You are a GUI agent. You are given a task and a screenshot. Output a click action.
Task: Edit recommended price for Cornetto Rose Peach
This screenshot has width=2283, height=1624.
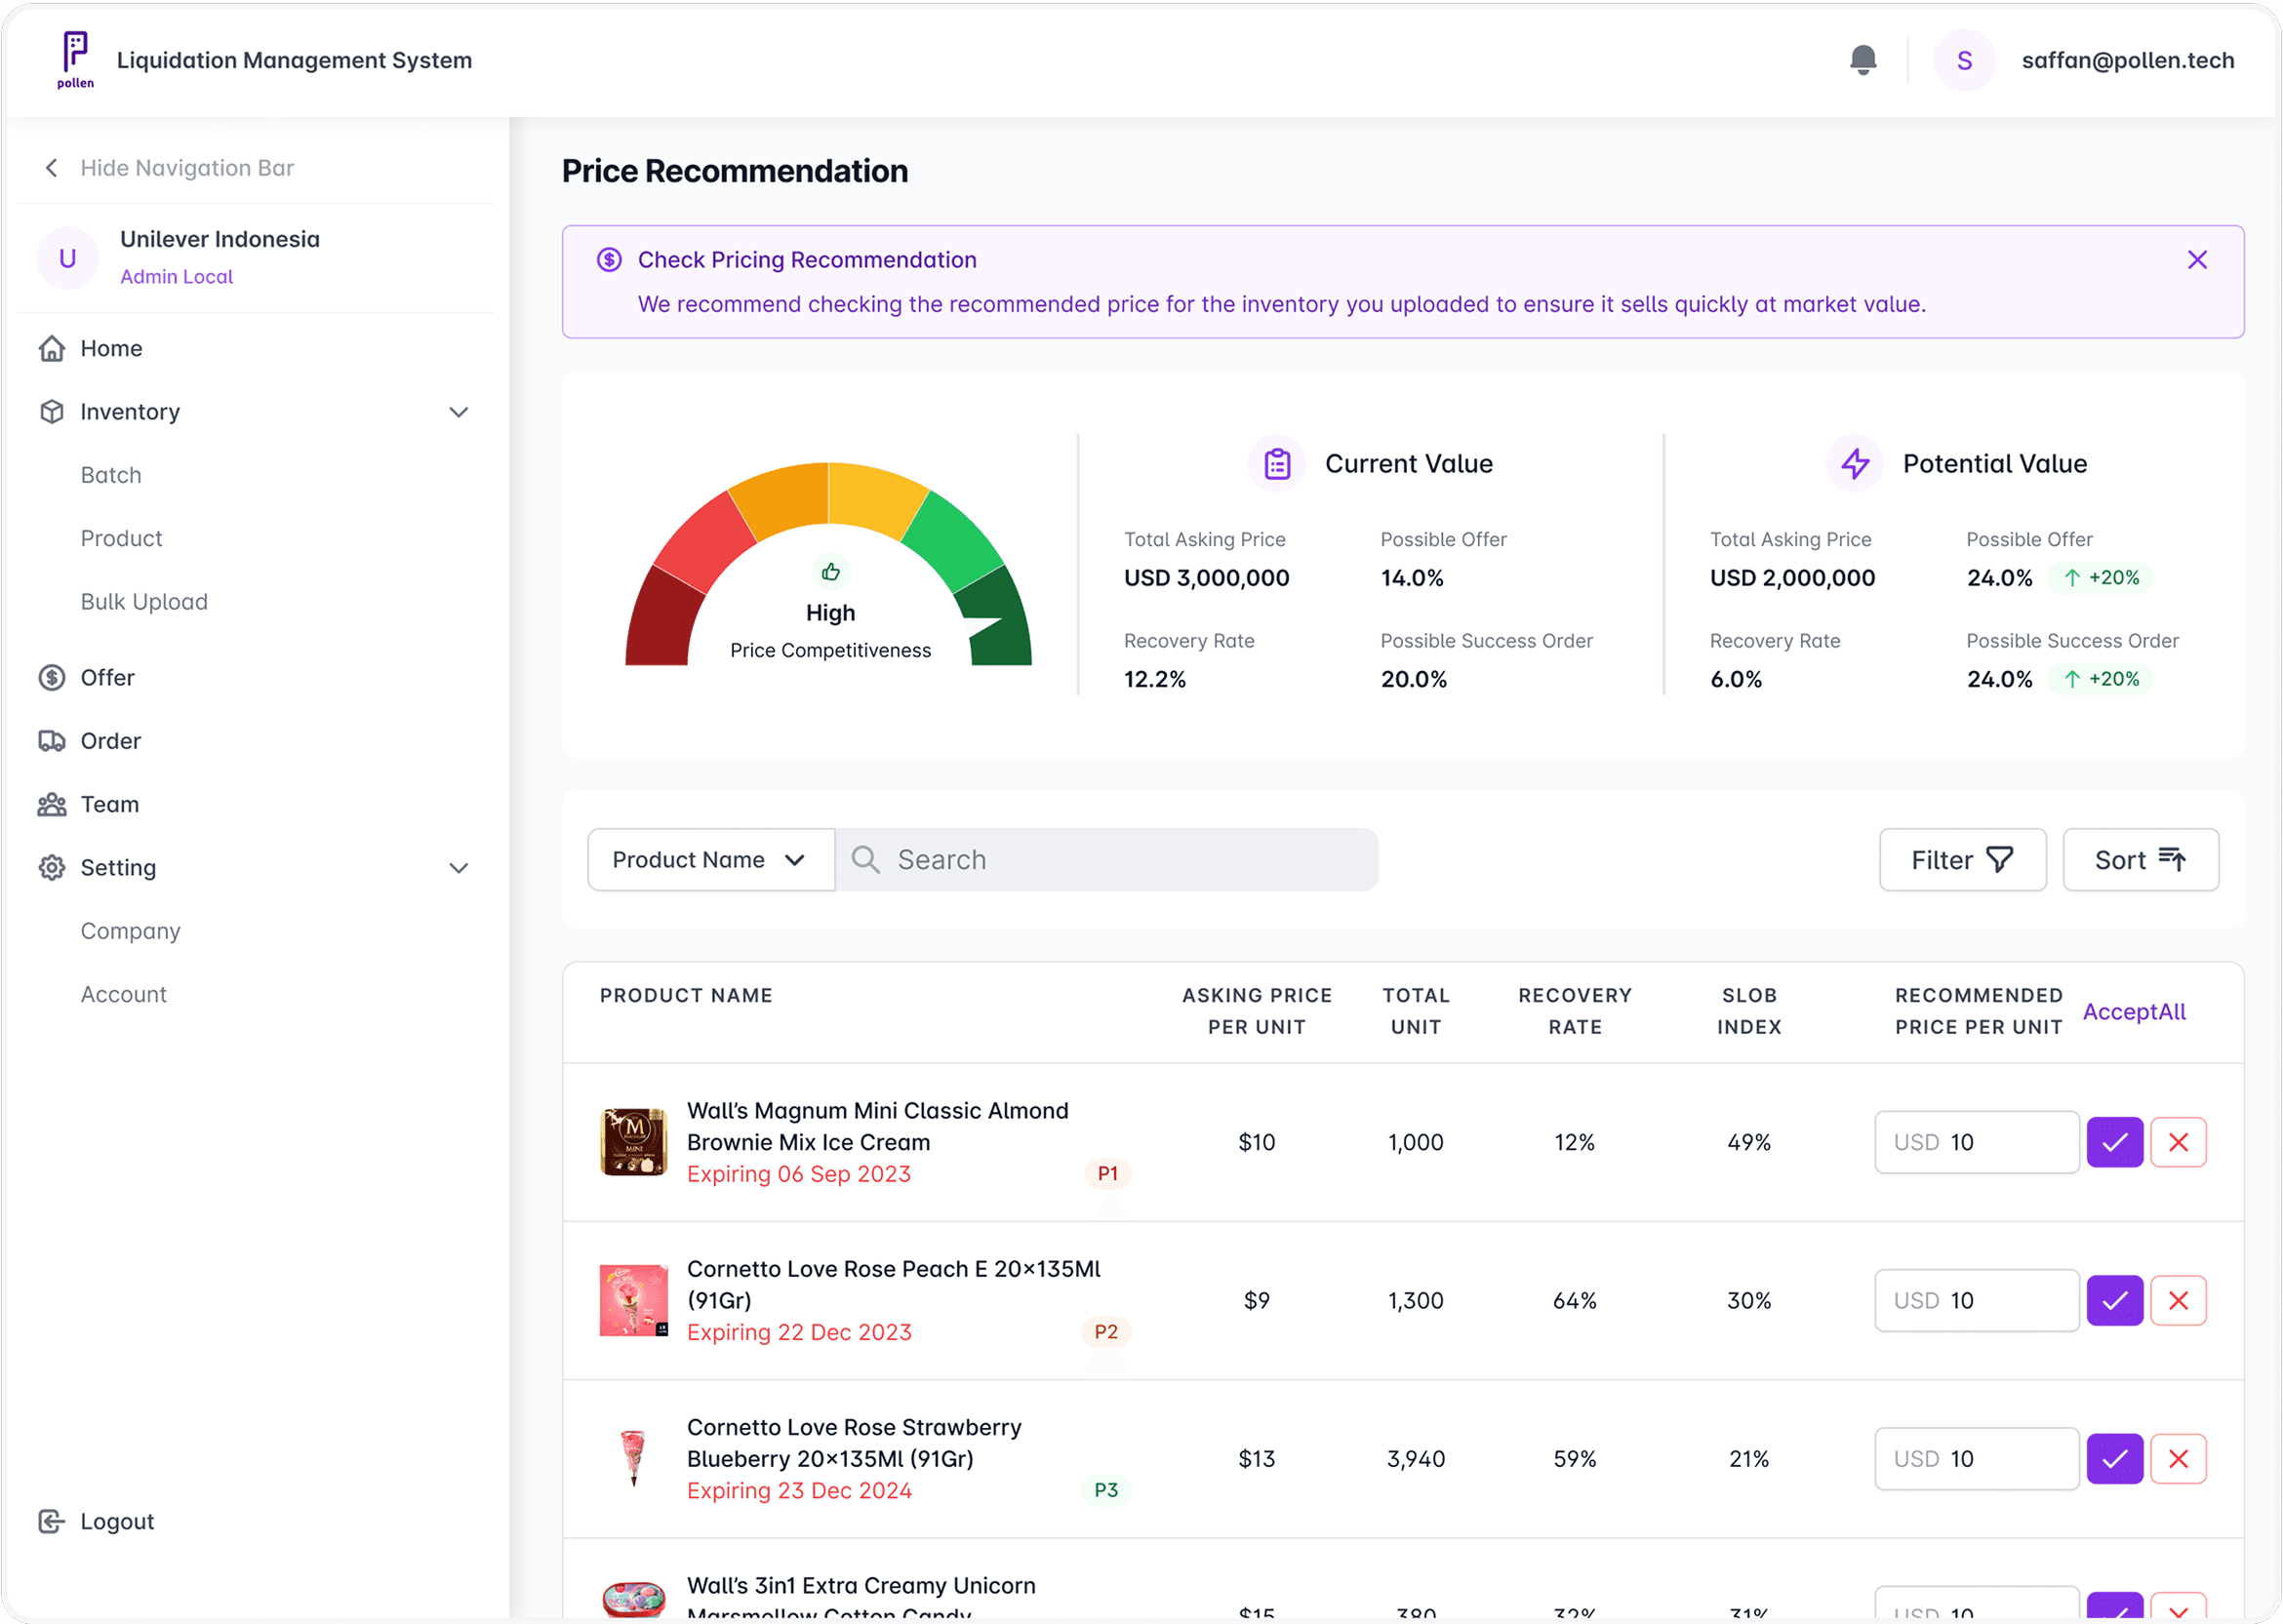pyautogui.click(x=1976, y=1300)
